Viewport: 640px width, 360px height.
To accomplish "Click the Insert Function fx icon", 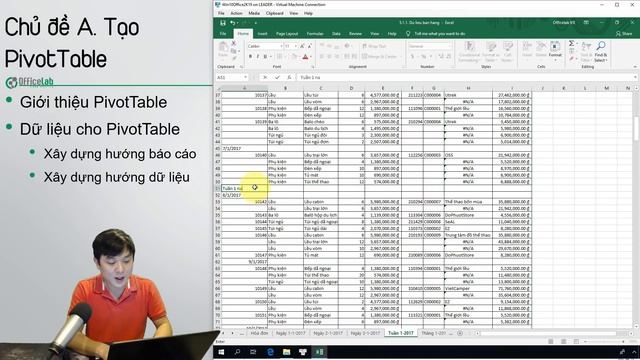I will [289, 78].
